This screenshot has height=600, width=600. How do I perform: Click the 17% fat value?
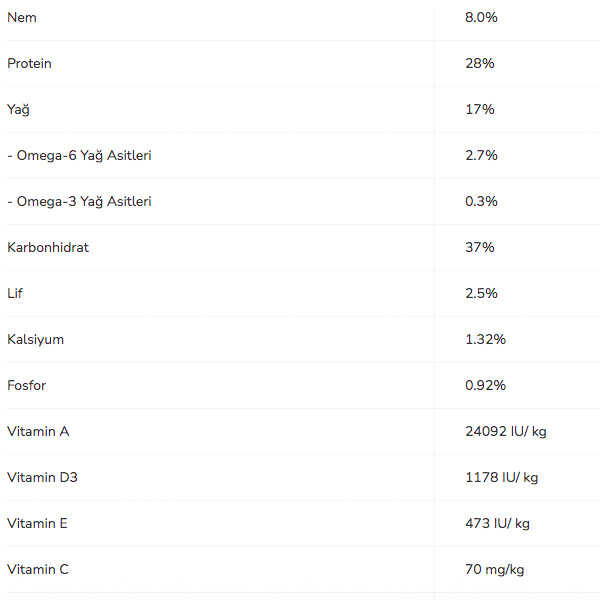click(480, 110)
